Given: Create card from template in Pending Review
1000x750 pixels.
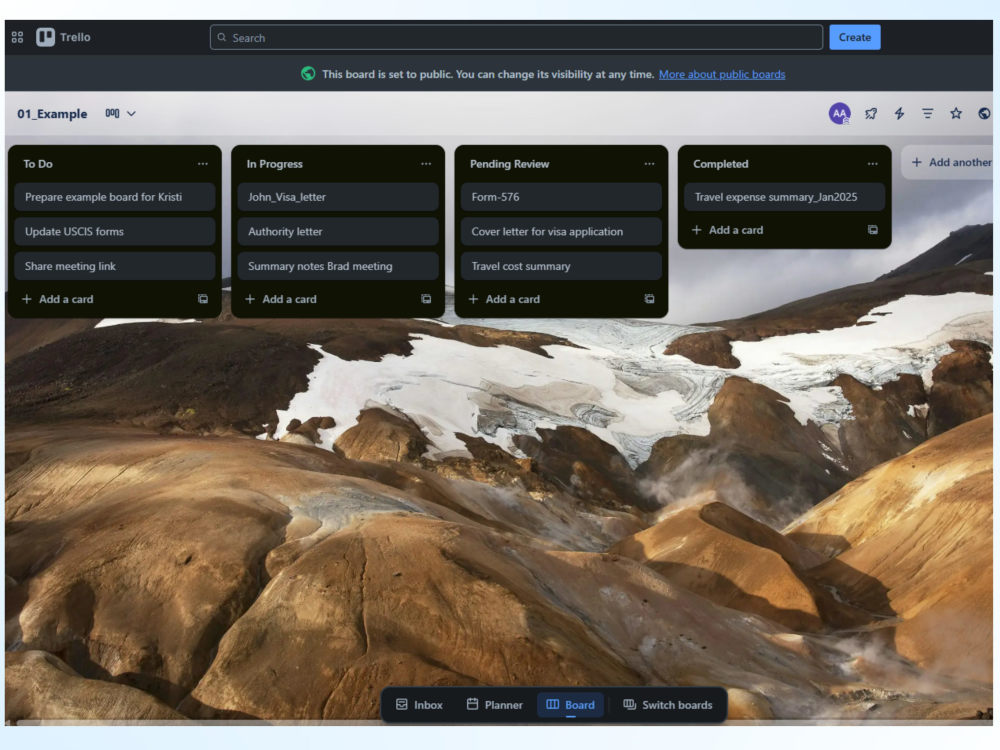Looking at the screenshot, I should click(x=649, y=299).
